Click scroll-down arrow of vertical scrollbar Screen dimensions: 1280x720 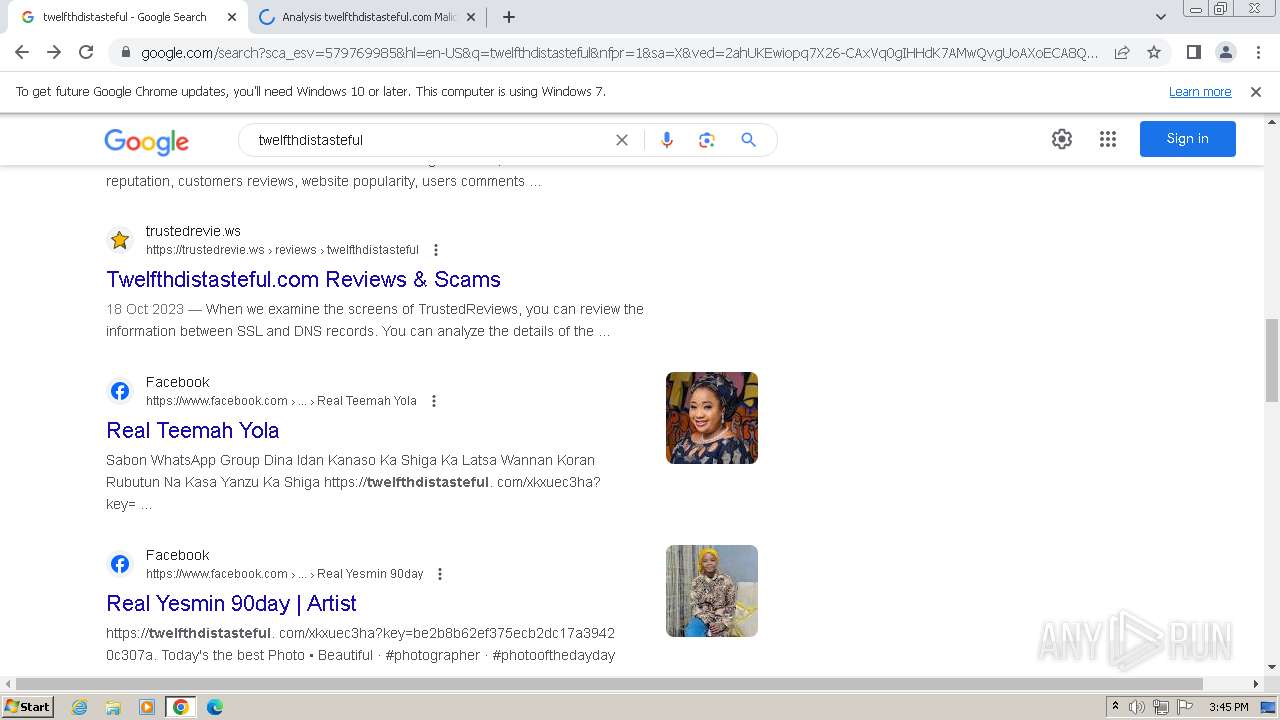point(1271,667)
